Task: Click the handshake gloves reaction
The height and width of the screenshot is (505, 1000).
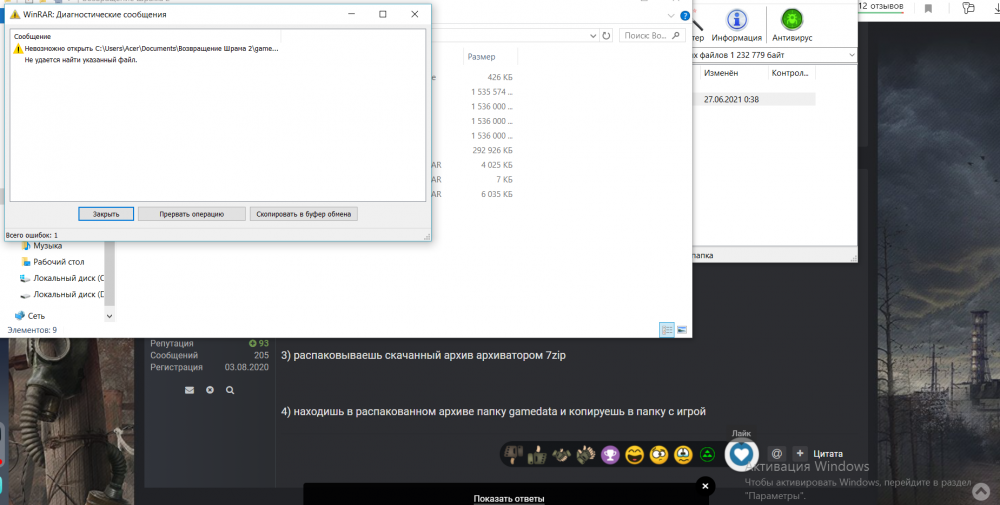Action: click(x=561, y=455)
